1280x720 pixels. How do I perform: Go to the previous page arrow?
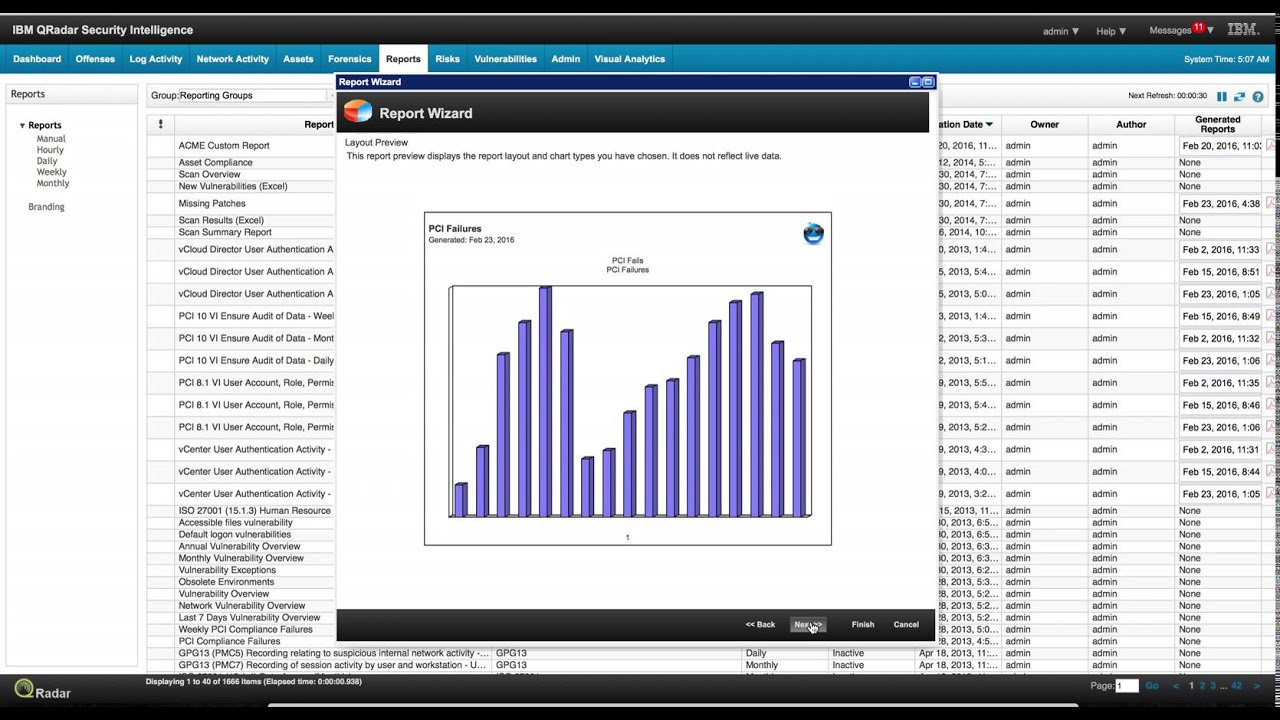pyautogui.click(x=1176, y=686)
